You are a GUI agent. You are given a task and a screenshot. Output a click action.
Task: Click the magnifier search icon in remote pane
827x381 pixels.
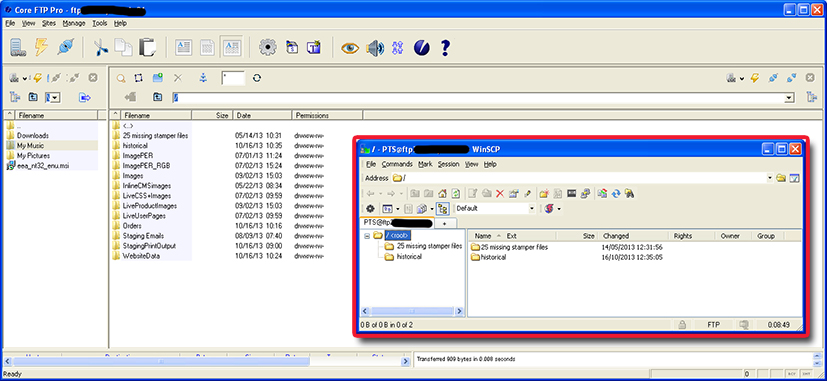pos(121,78)
